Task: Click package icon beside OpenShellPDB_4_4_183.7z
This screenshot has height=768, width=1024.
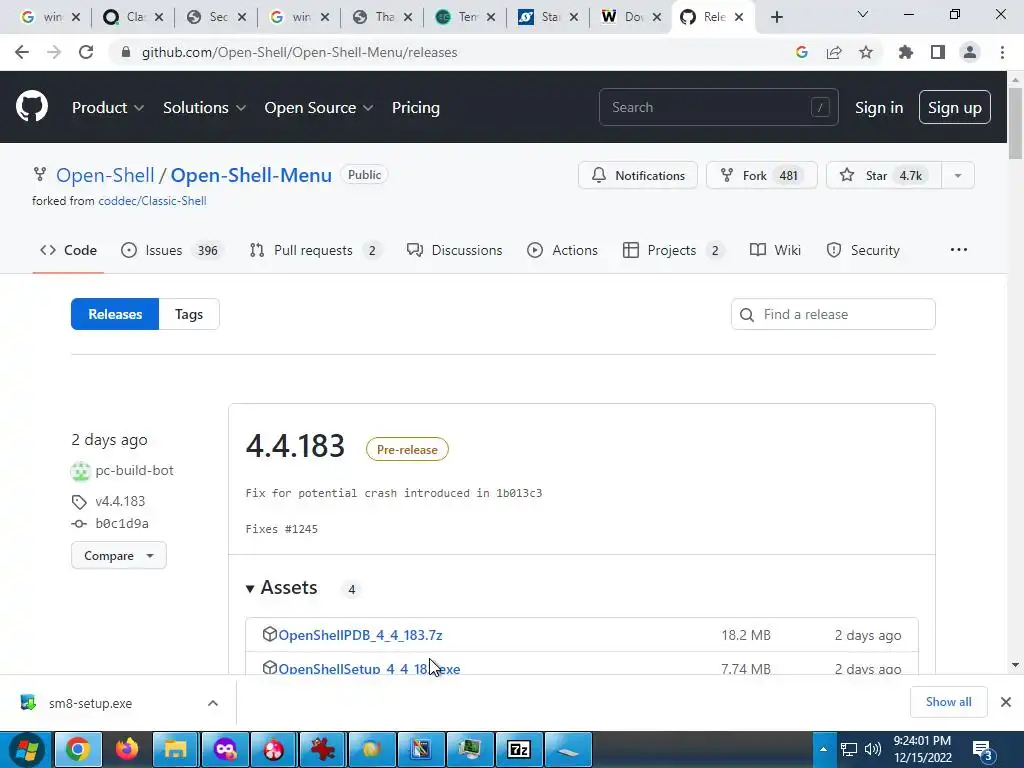Action: [x=269, y=634]
